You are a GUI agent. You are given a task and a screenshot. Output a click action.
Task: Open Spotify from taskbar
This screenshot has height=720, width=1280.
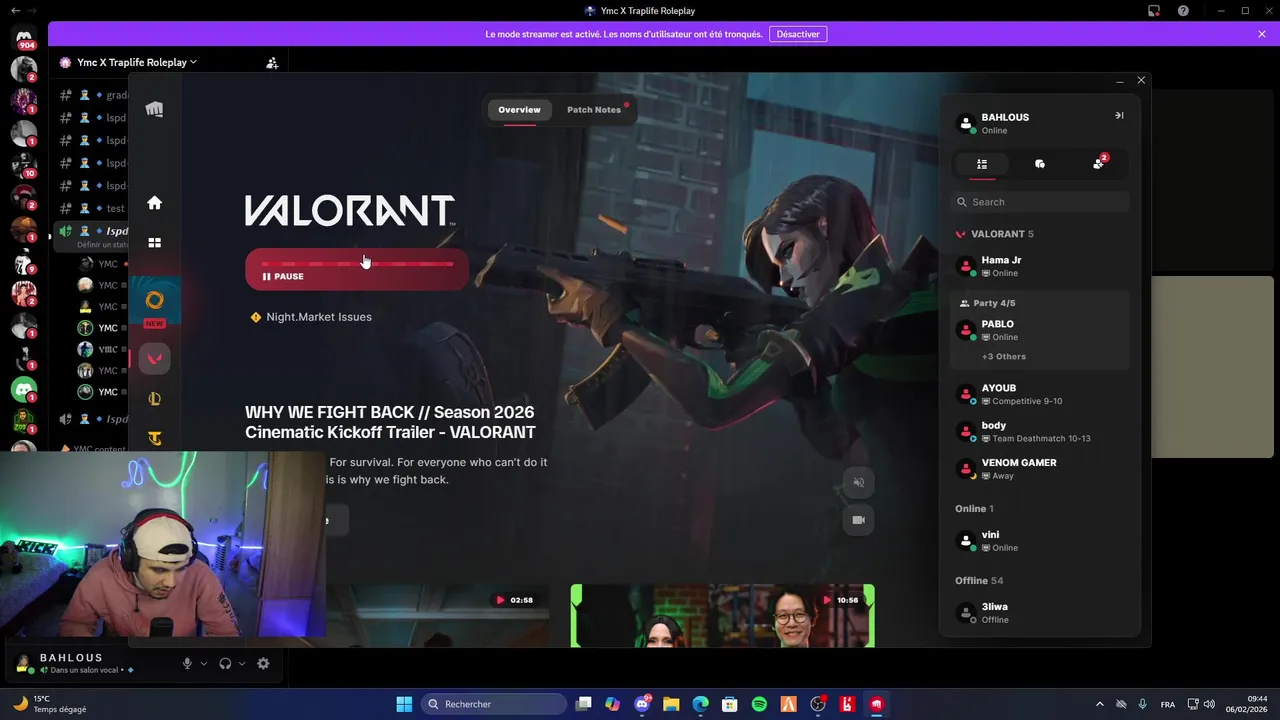point(759,704)
